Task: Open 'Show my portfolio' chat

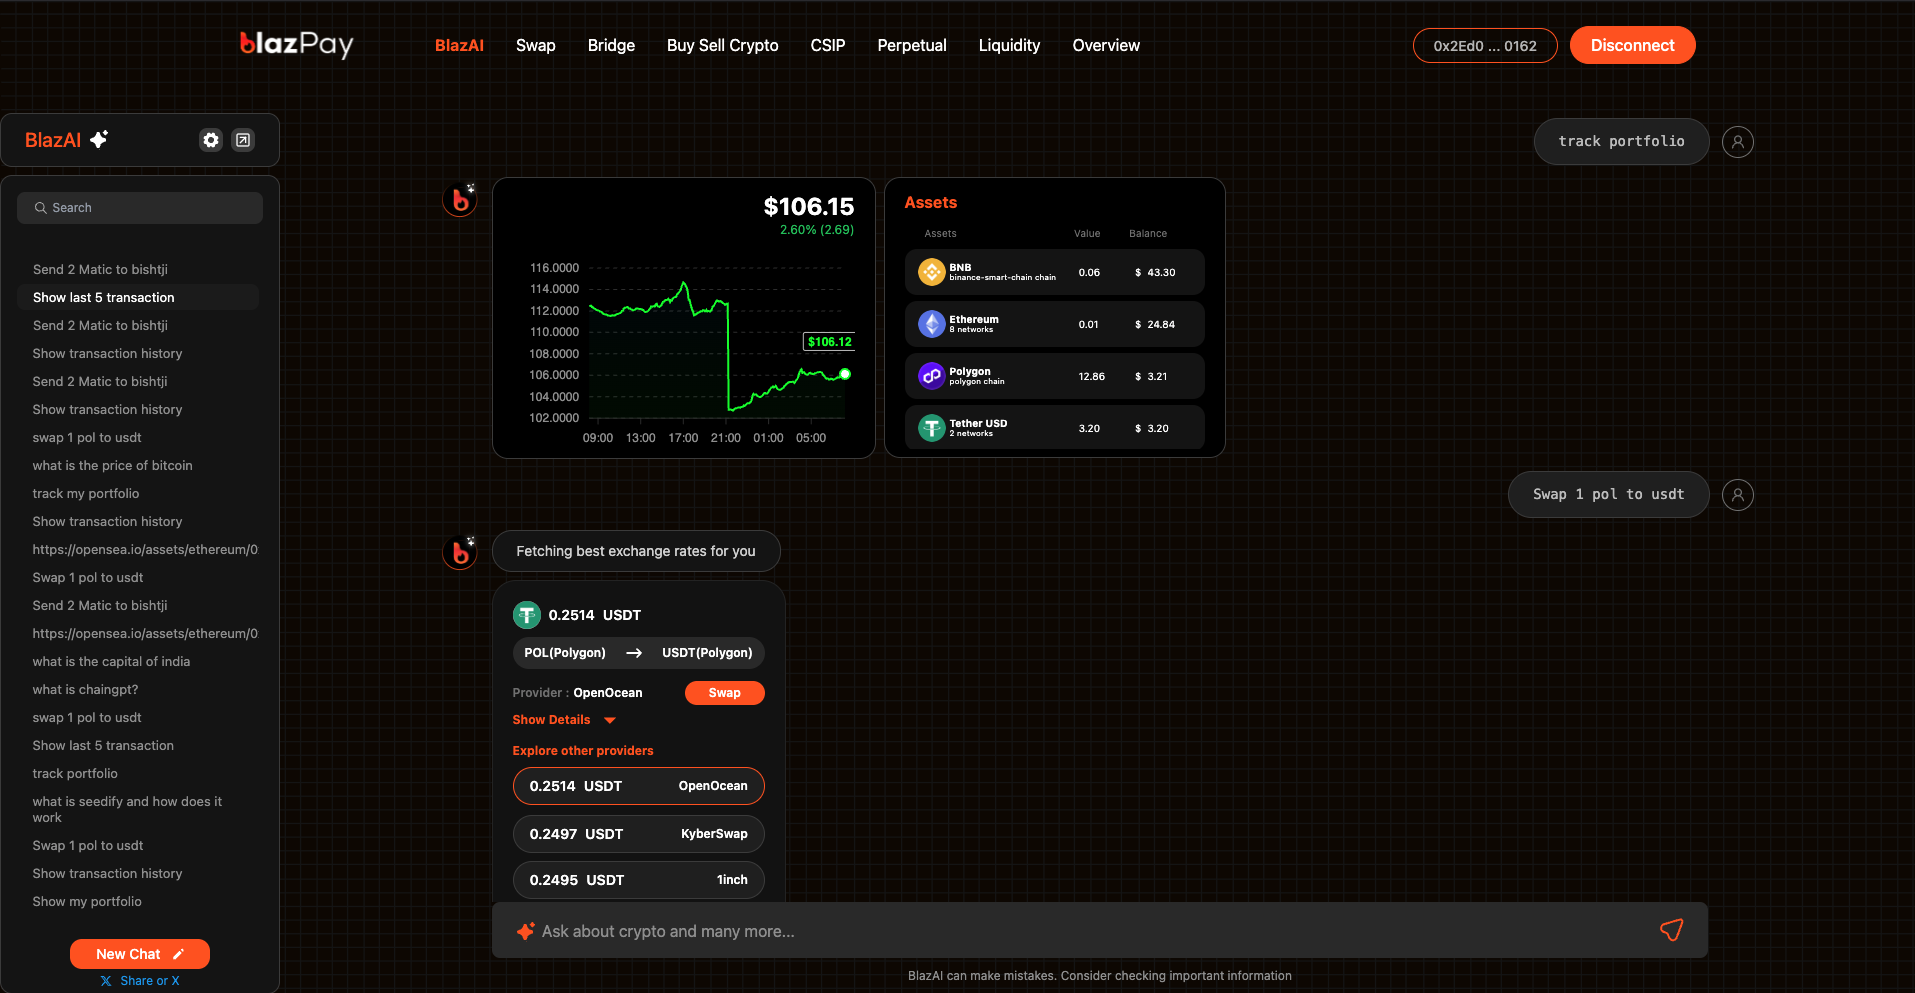Action: [87, 901]
